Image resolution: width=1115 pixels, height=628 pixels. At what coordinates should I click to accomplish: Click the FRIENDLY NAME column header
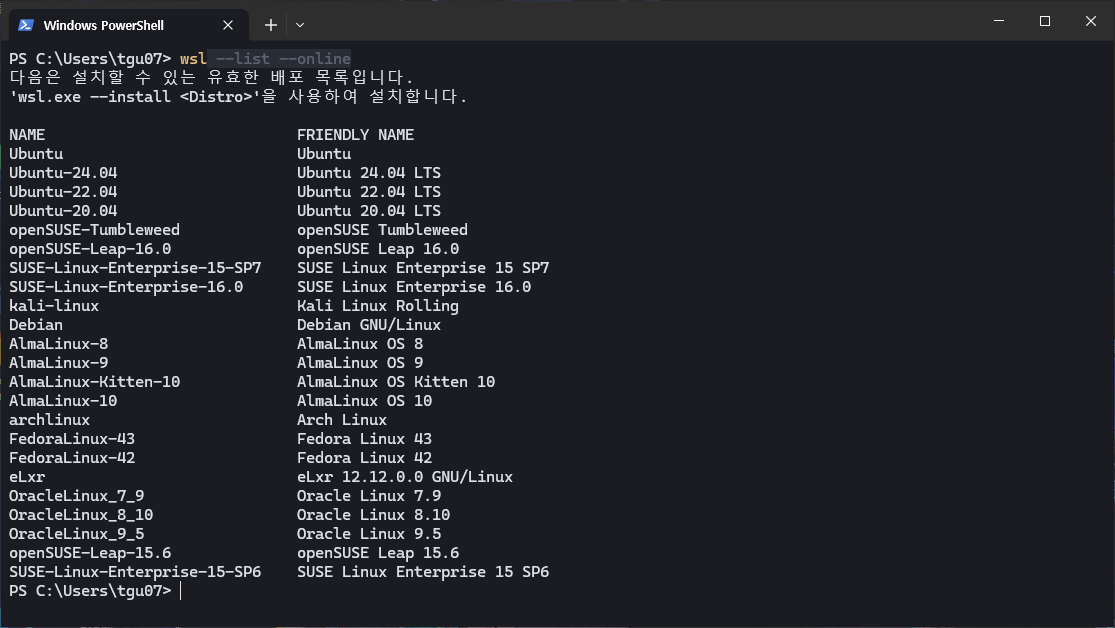[x=355, y=135]
